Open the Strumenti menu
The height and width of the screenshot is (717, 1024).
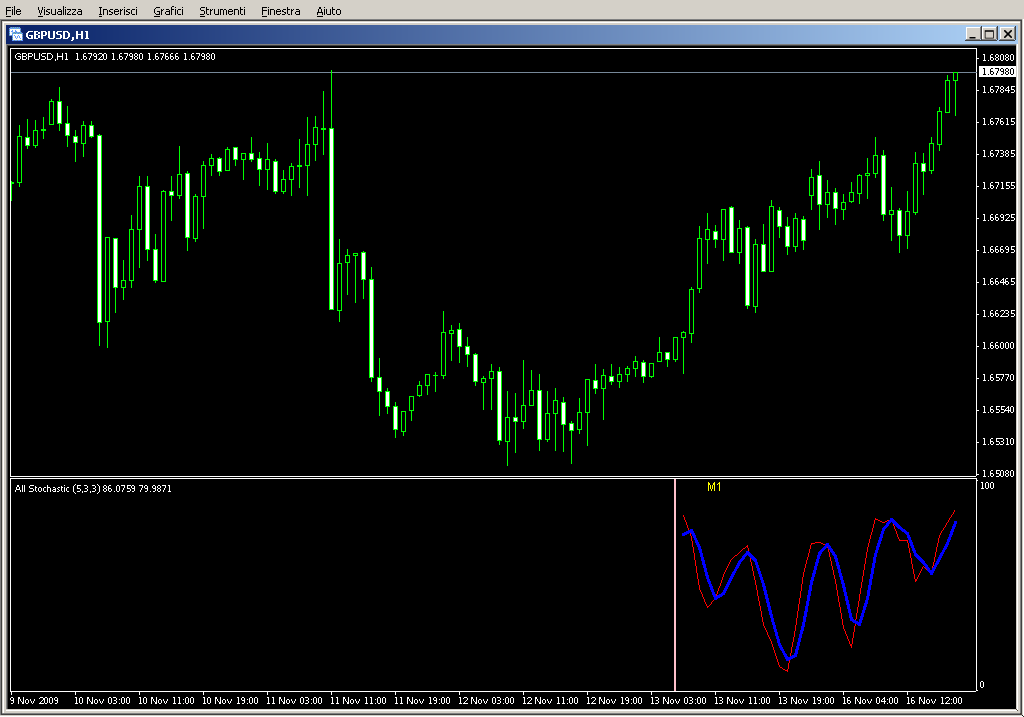click(222, 11)
